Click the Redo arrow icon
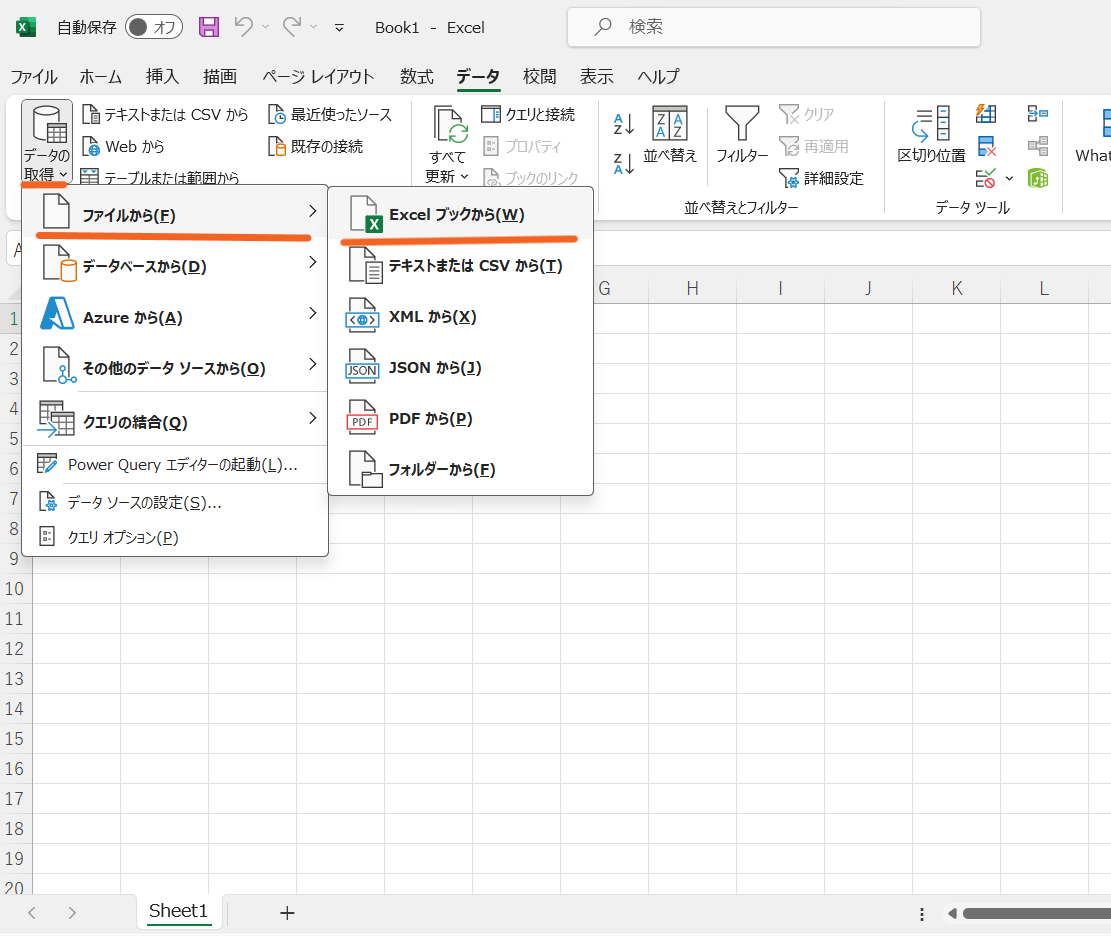The height and width of the screenshot is (936, 1111). [291, 27]
